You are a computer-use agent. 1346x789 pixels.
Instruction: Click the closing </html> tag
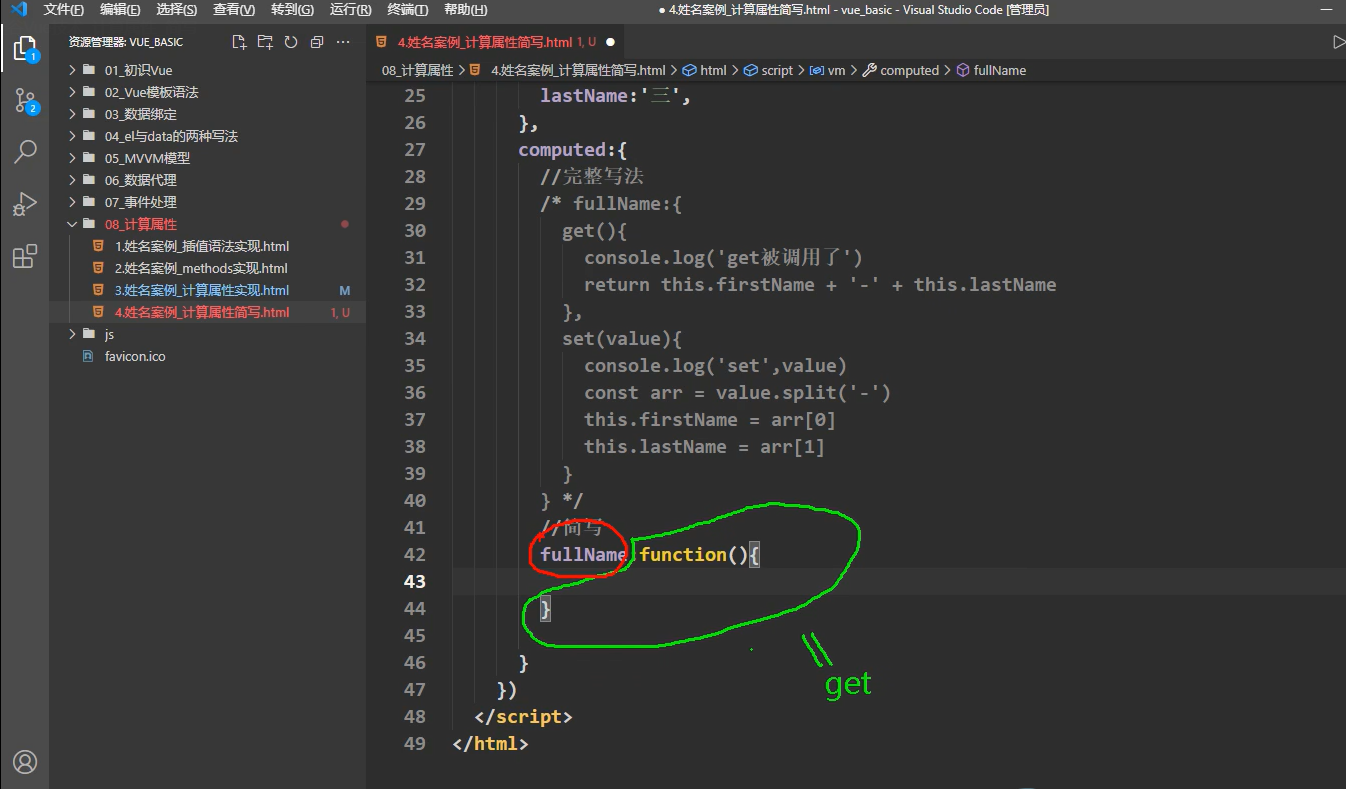pyautogui.click(x=490, y=744)
